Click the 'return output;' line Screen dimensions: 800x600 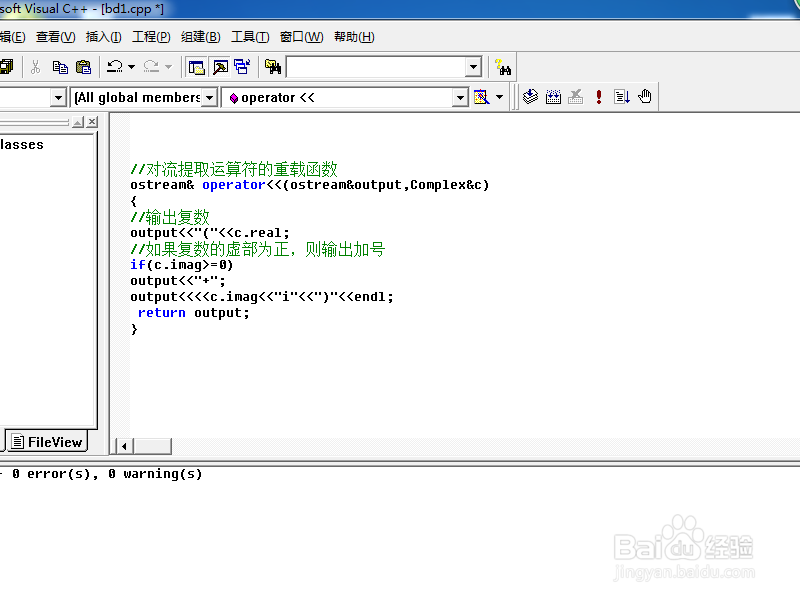pos(193,313)
